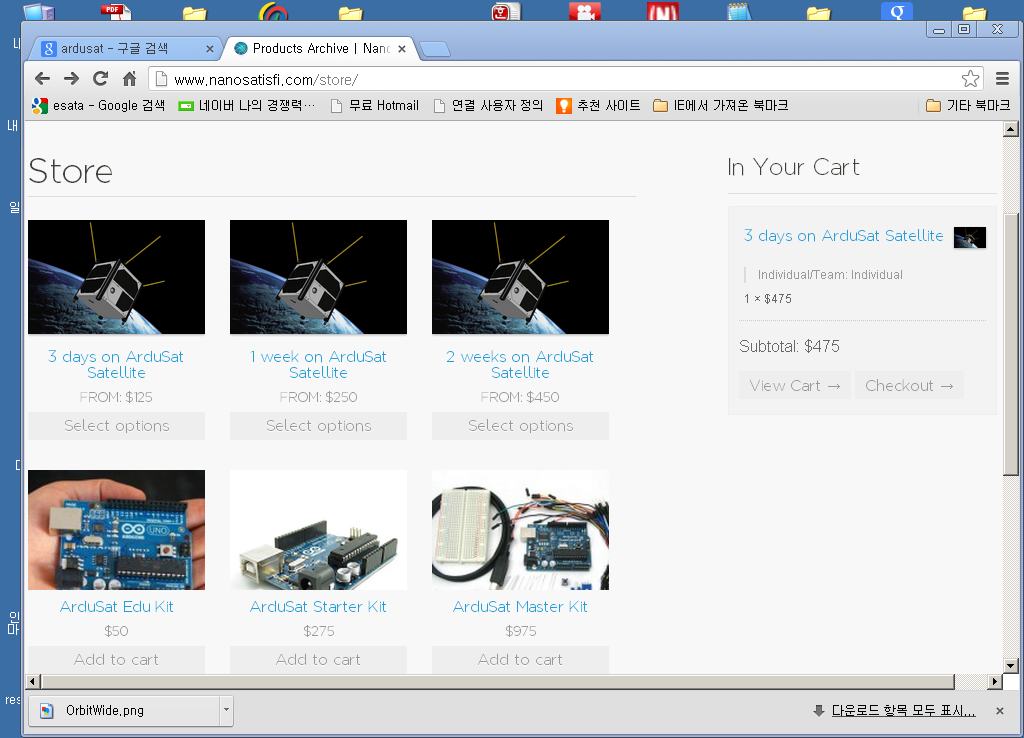Viewport: 1024px width, 738px height.
Task: Click the OrbitWide.png file icon
Action: tap(47, 711)
